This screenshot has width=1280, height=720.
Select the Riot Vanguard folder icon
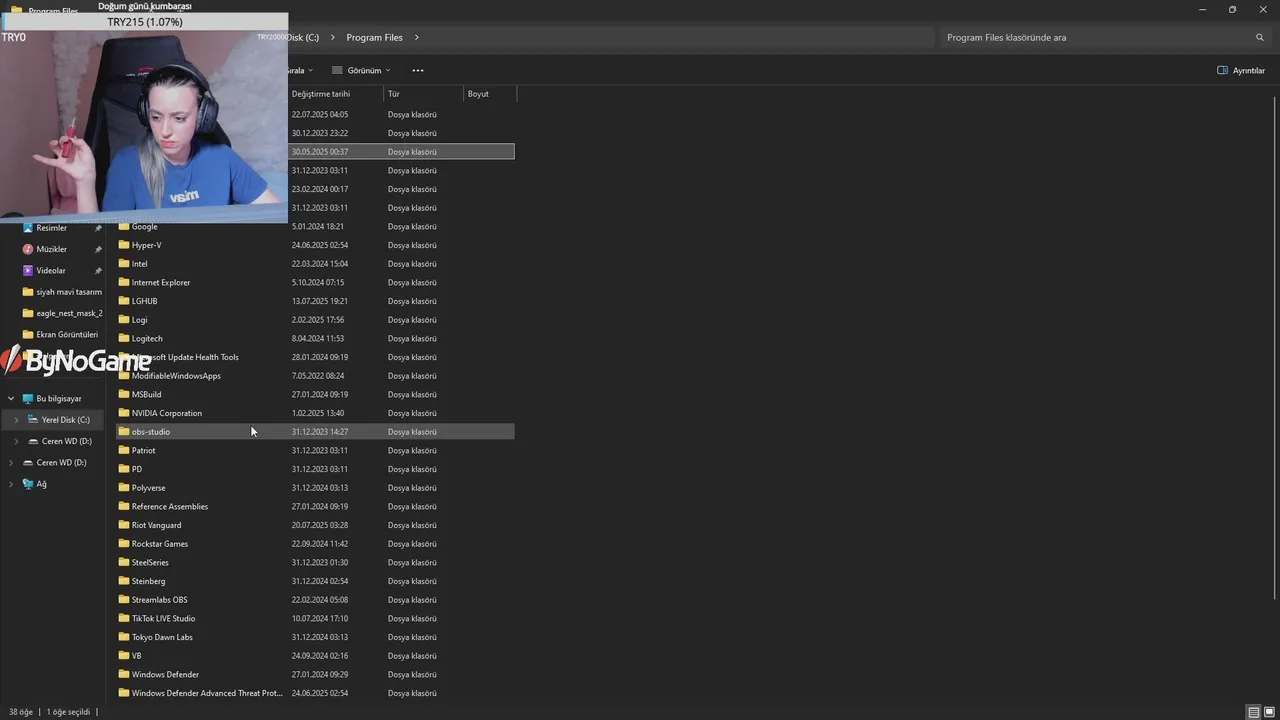click(124, 525)
